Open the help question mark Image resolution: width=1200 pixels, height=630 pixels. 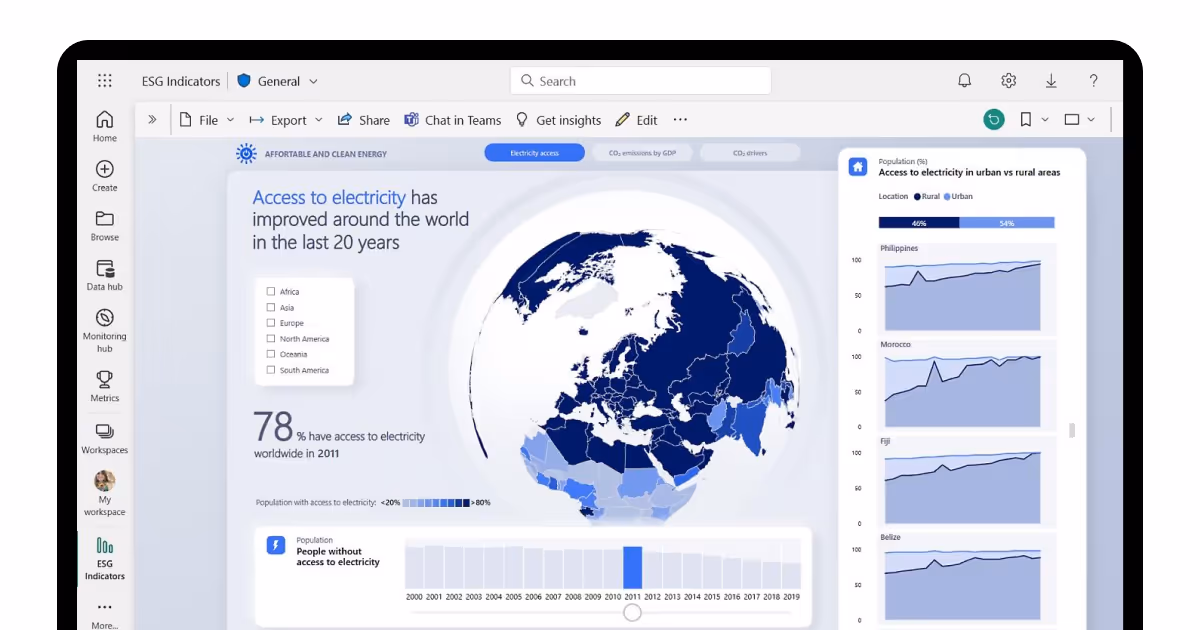click(1094, 81)
